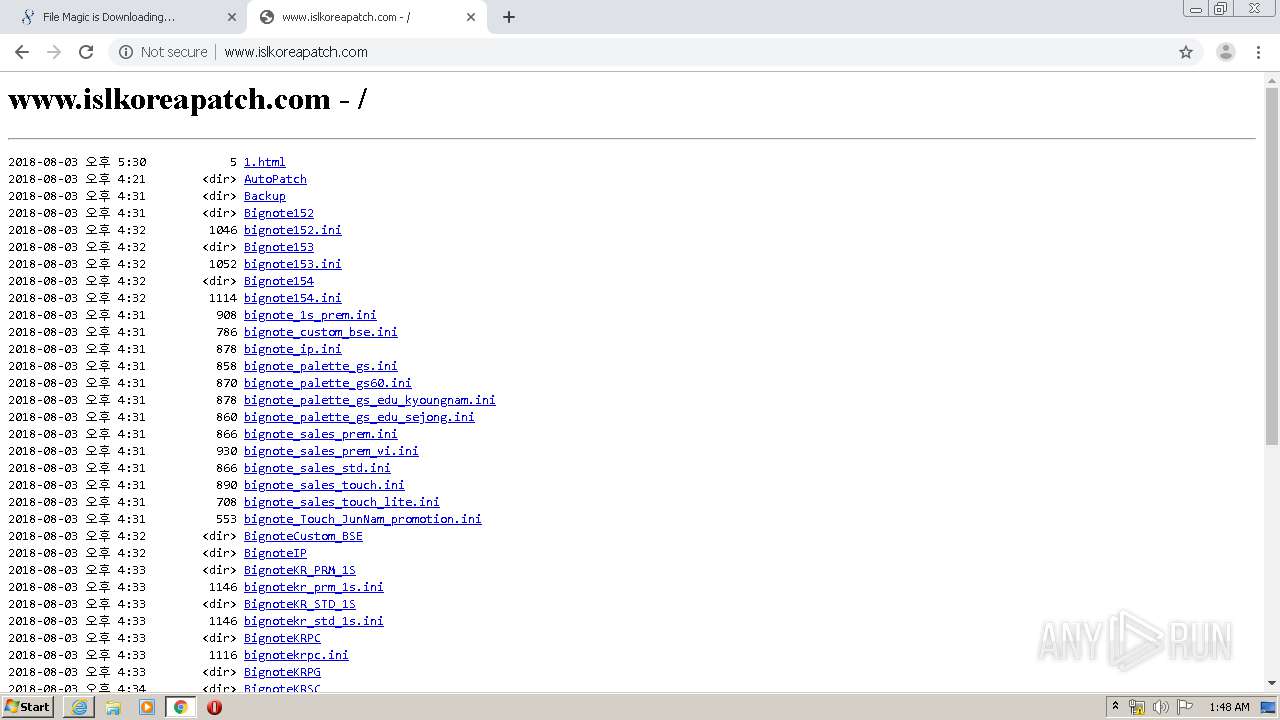Open bignote_sales_touch_lite.ini

(342, 502)
